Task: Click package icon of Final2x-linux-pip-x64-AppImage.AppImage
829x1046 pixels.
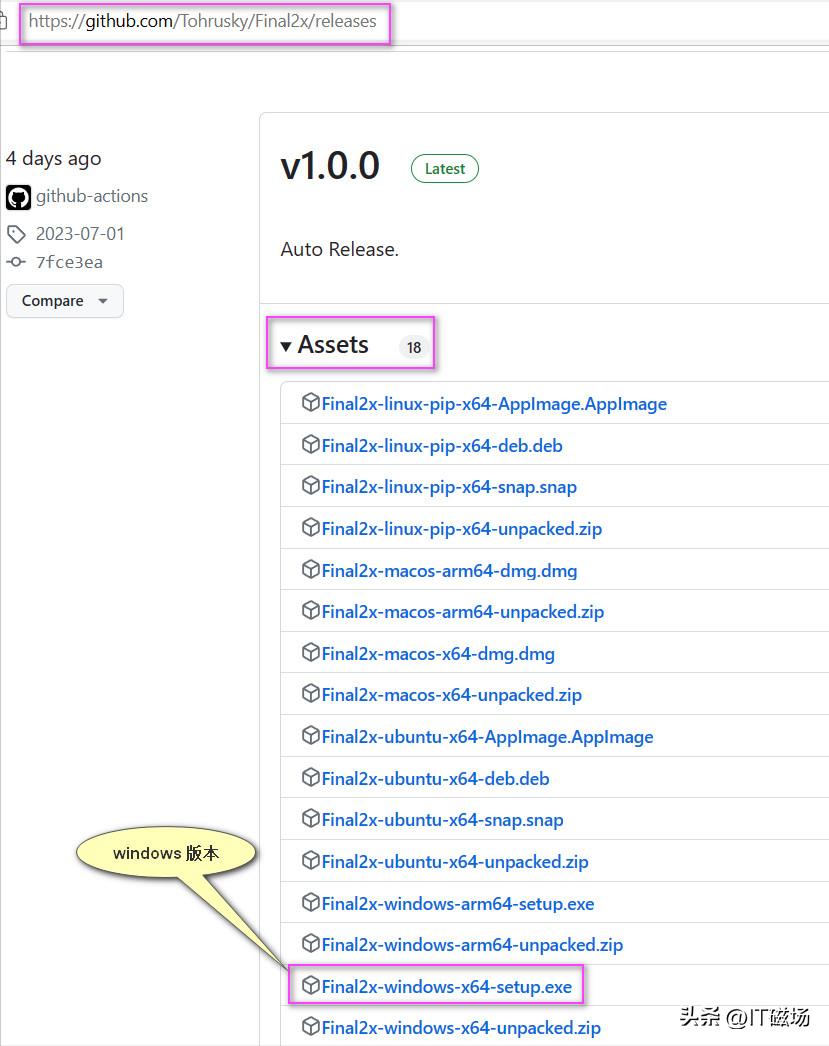Action: pos(310,403)
